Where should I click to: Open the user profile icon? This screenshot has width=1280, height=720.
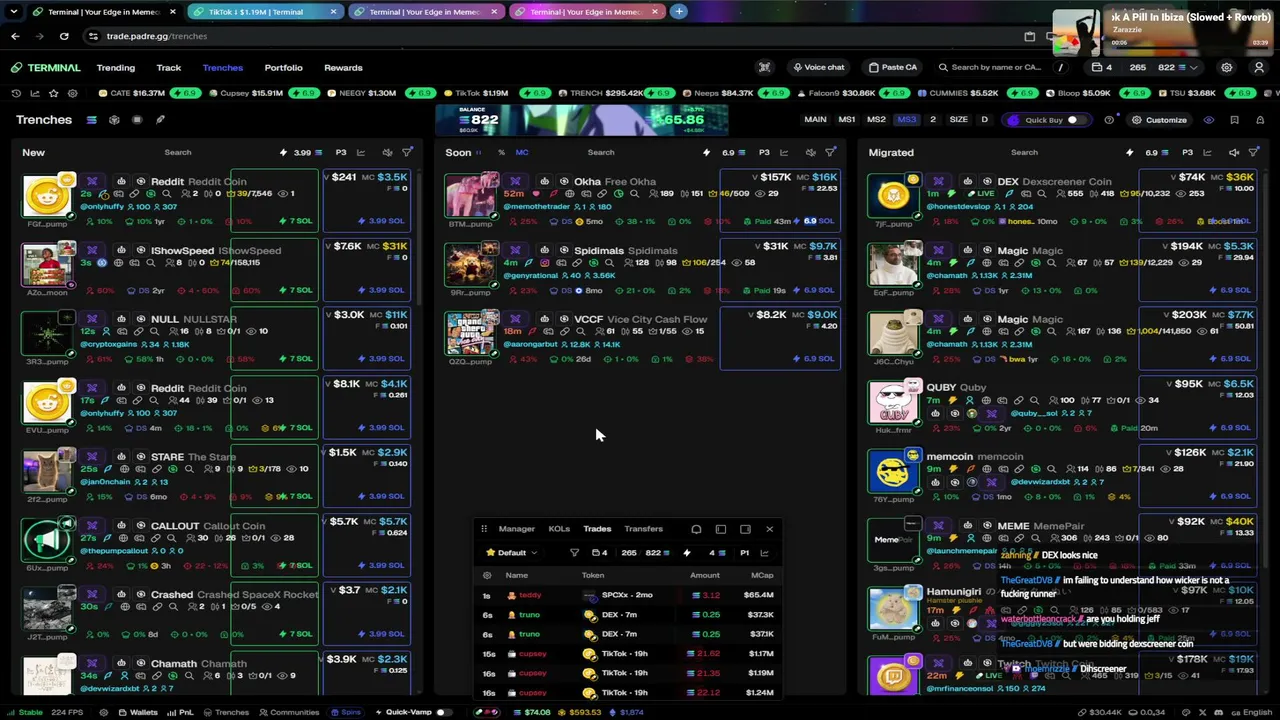(x=1259, y=68)
